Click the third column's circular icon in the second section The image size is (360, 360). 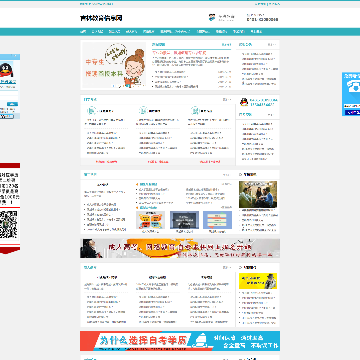[195, 111]
